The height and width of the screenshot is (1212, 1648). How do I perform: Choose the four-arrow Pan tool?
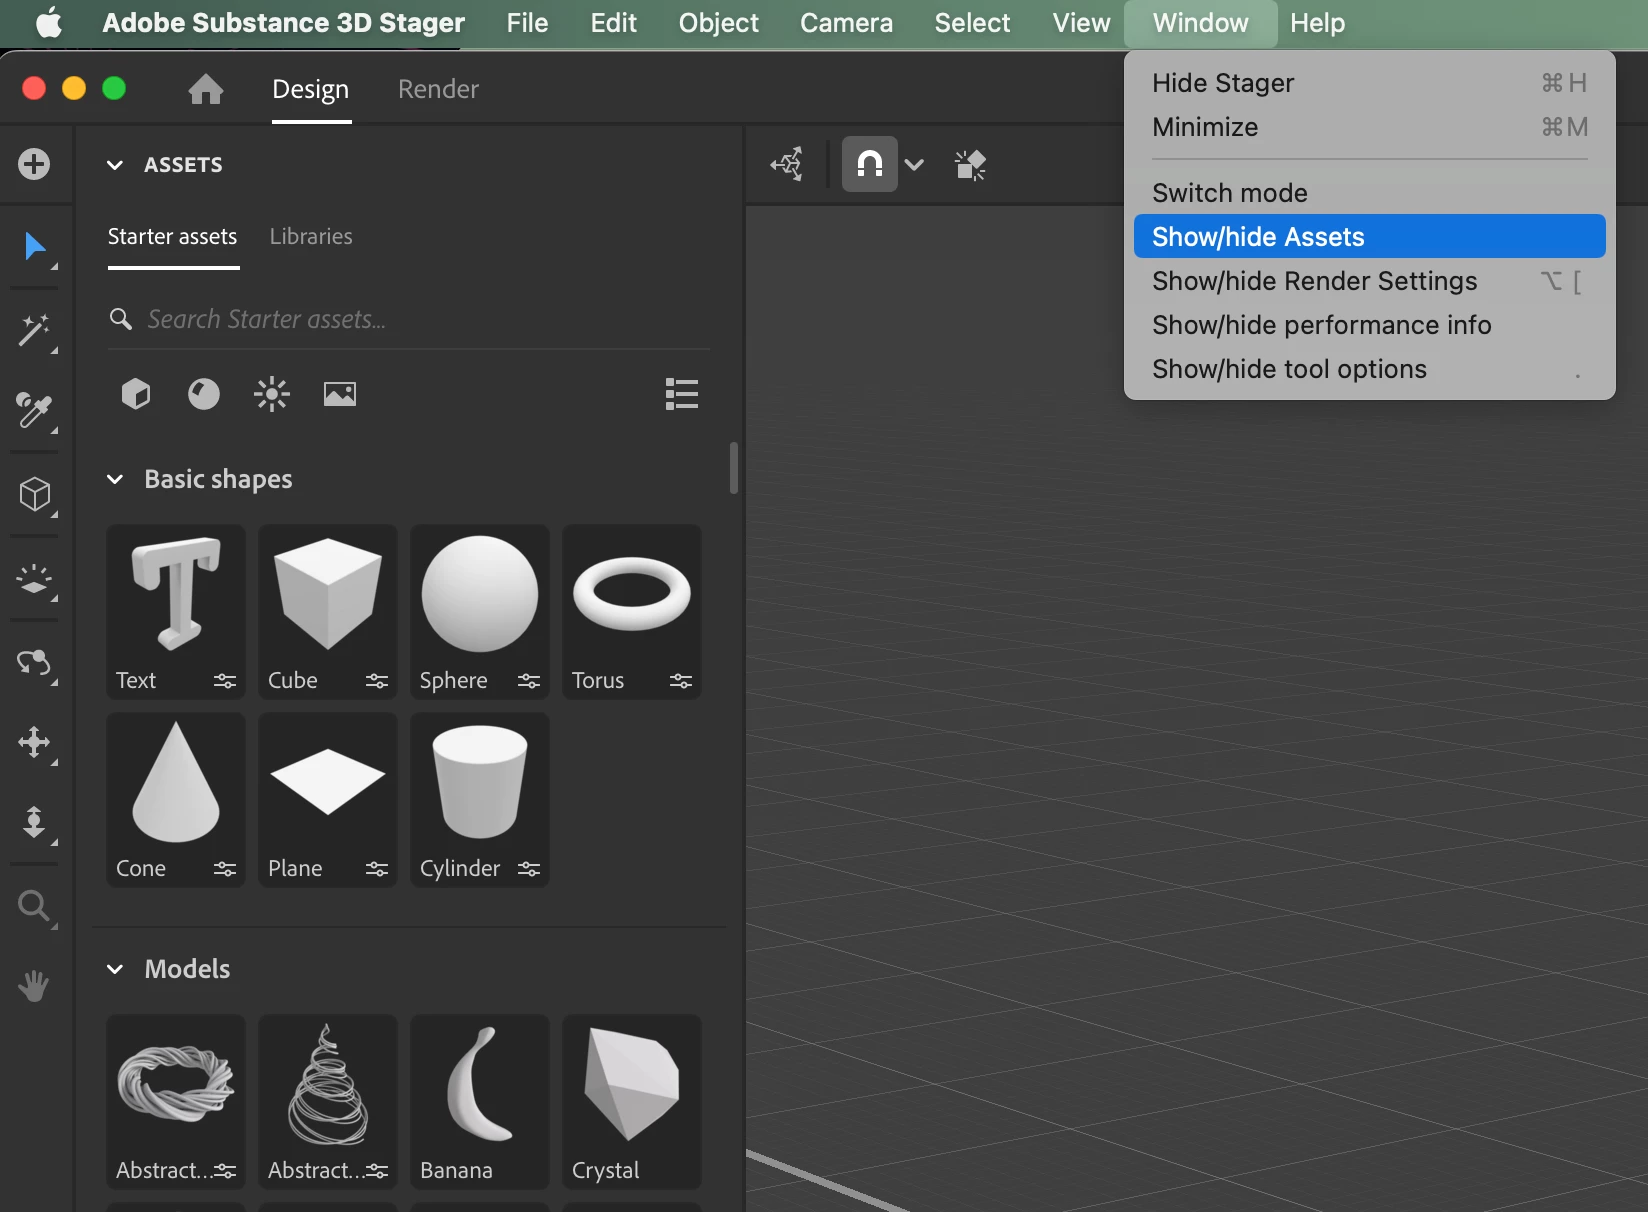pos(35,742)
